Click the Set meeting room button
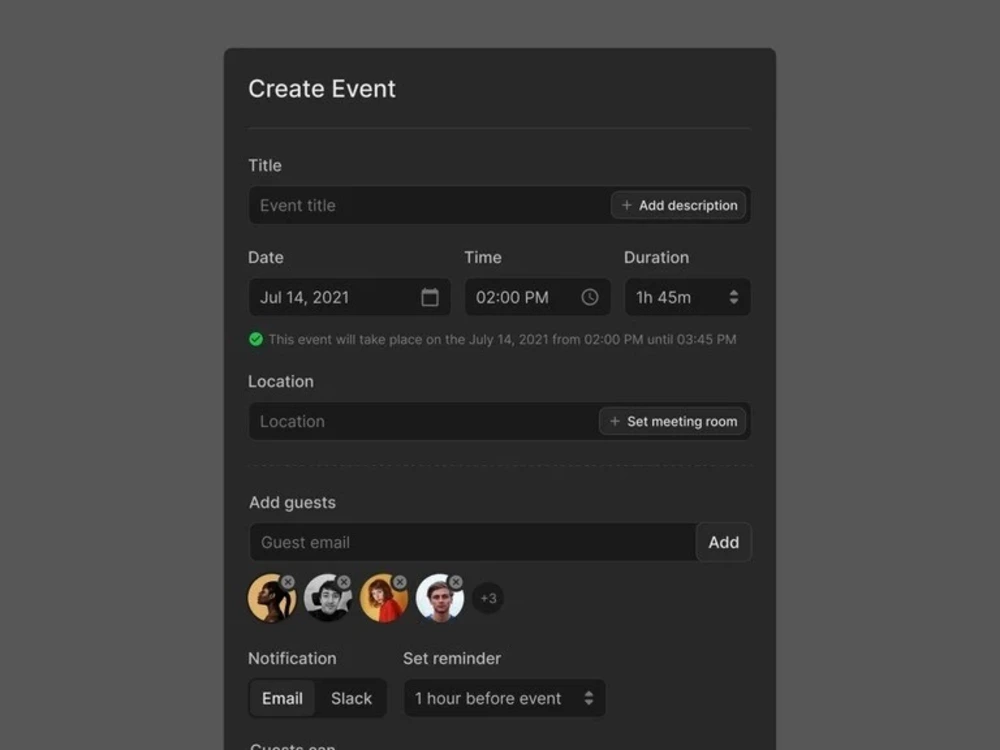Image resolution: width=1000 pixels, height=750 pixels. click(x=673, y=422)
